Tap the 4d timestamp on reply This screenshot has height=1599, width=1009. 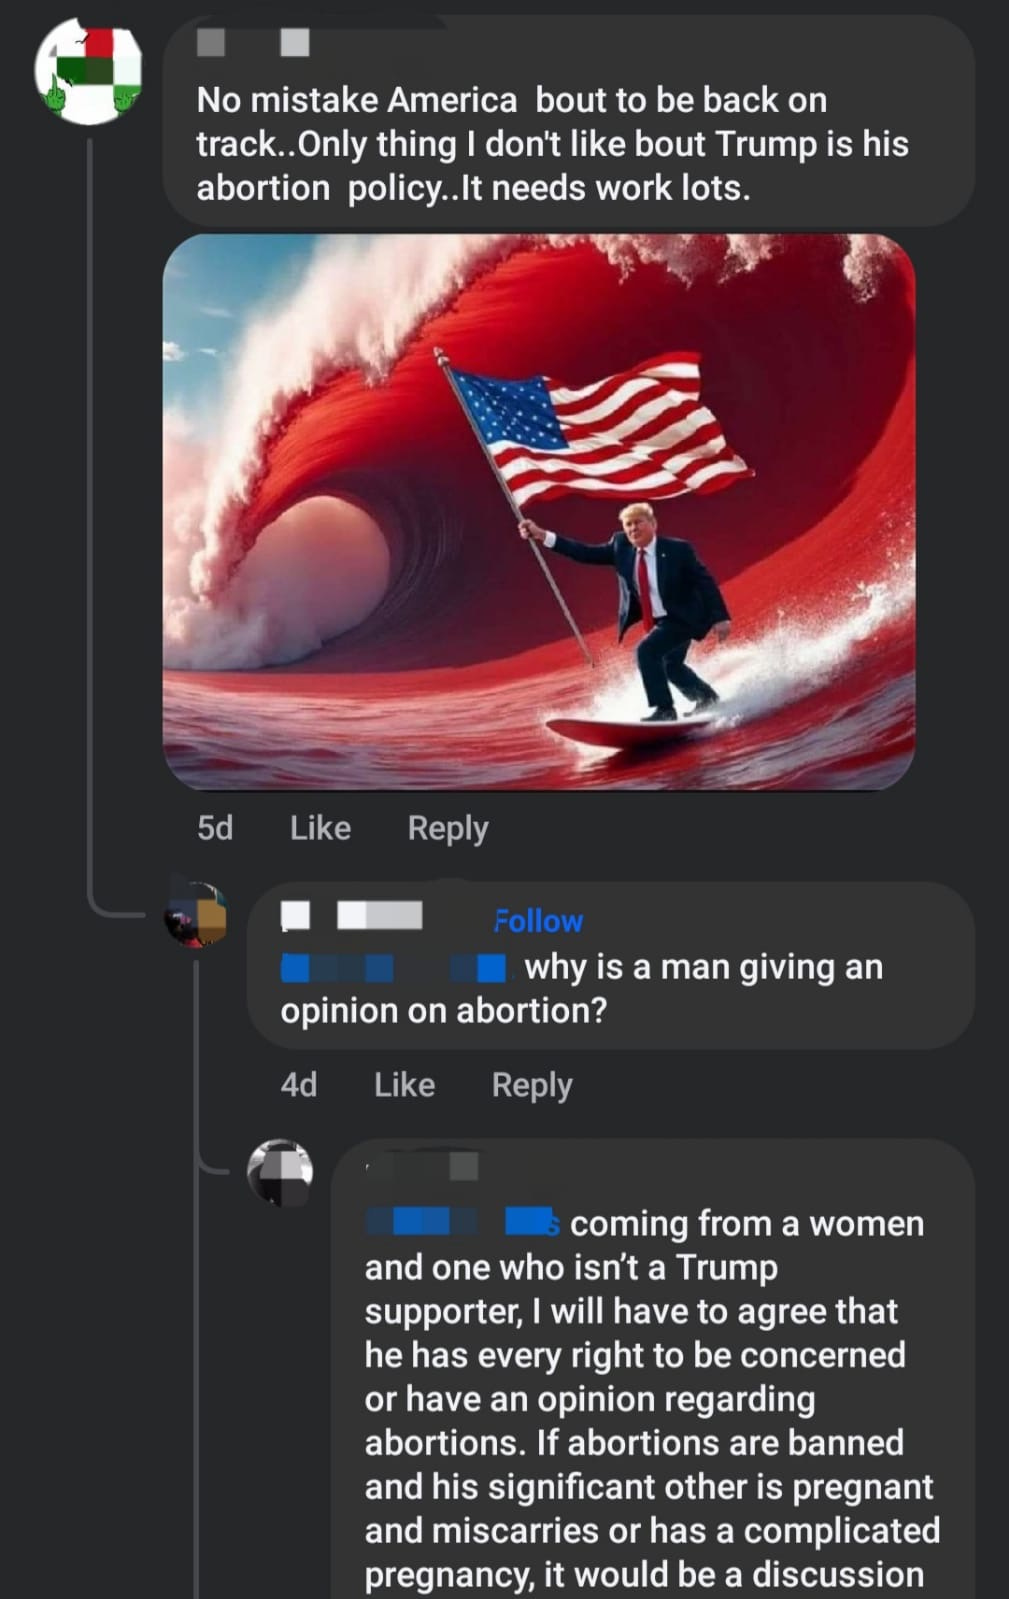click(298, 1085)
